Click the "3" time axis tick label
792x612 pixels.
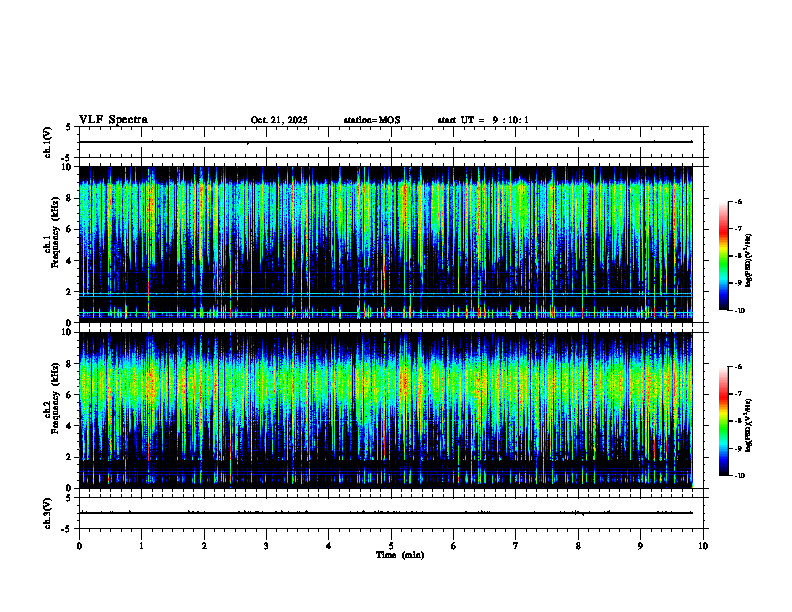click(x=266, y=546)
